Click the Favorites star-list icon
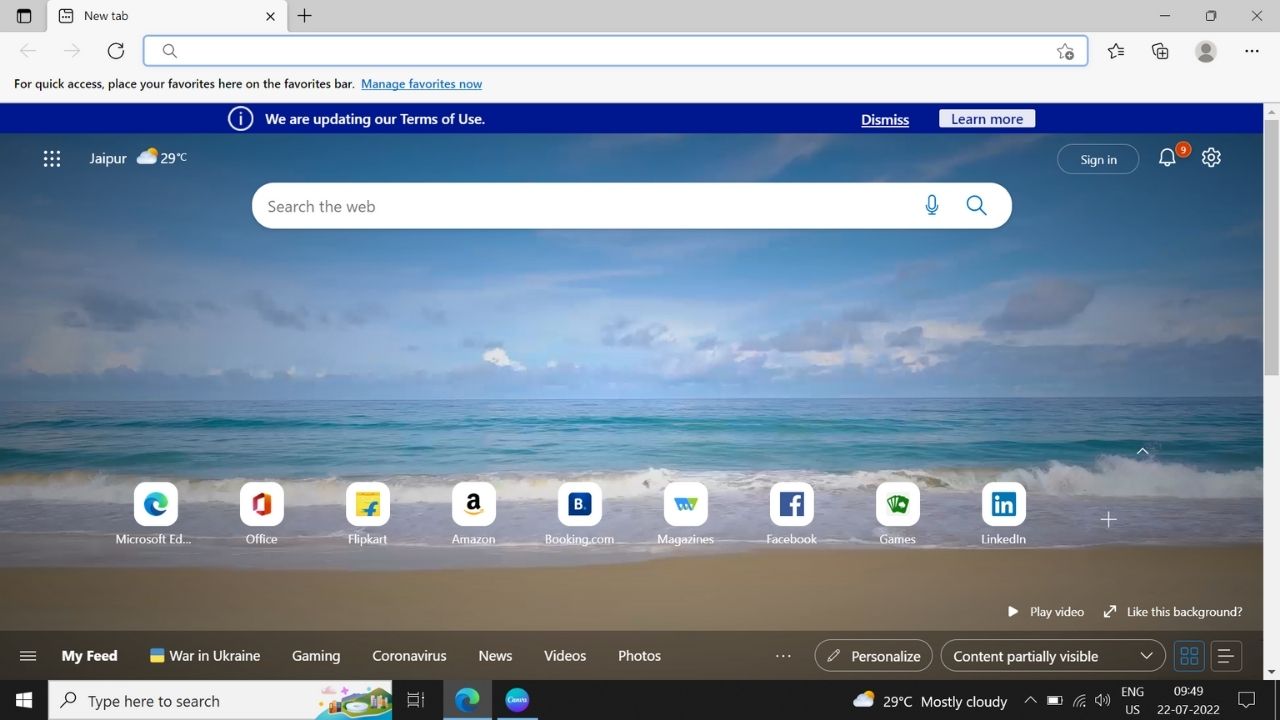 [1116, 51]
